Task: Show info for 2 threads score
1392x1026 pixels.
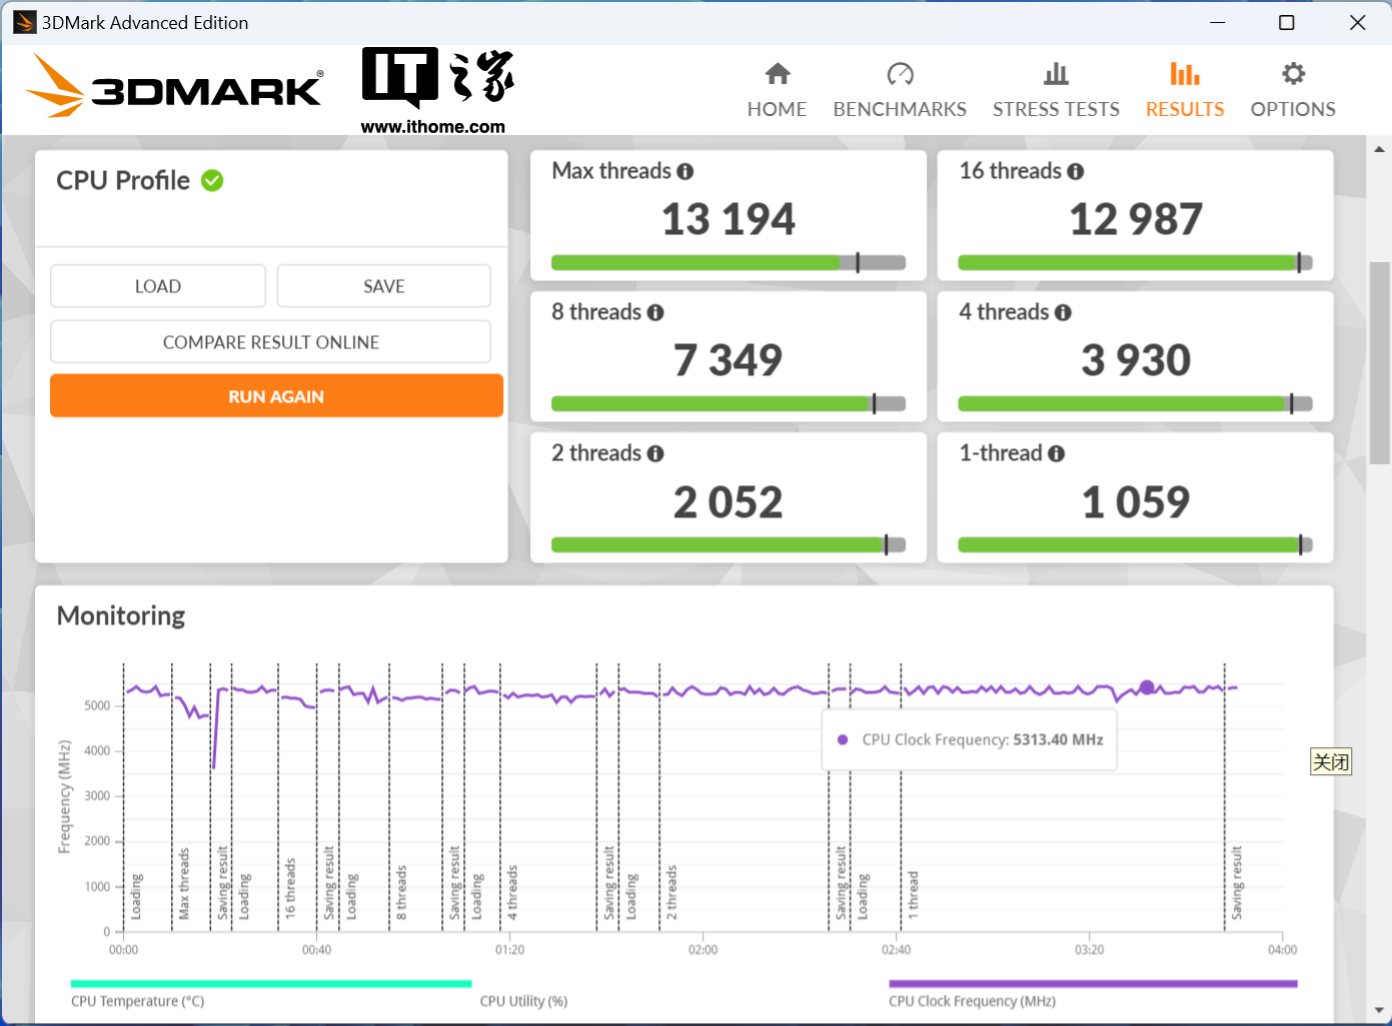Action: click(655, 454)
